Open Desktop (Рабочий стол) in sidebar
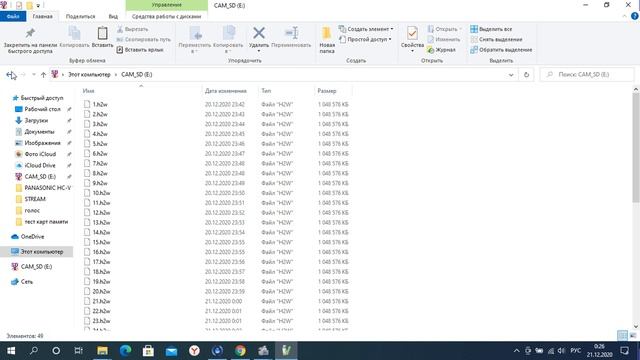Viewport: 640px width, 360px height. coord(38,109)
